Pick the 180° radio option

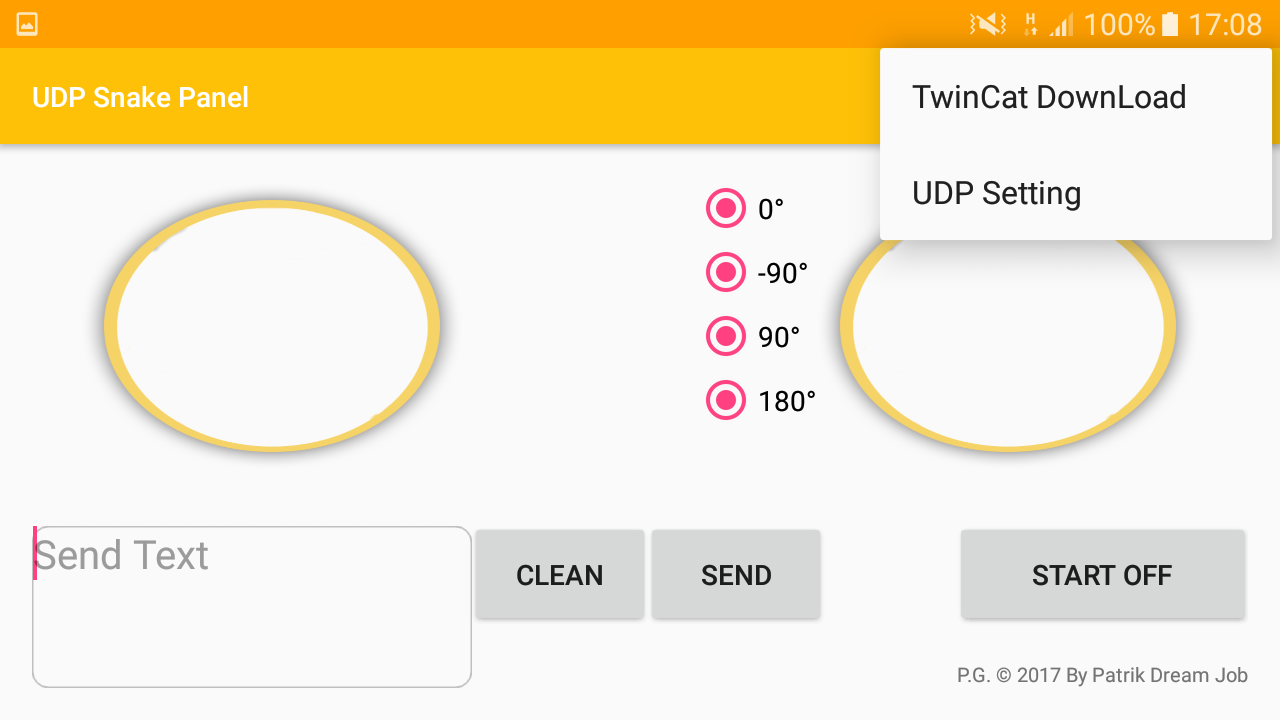[x=726, y=401]
